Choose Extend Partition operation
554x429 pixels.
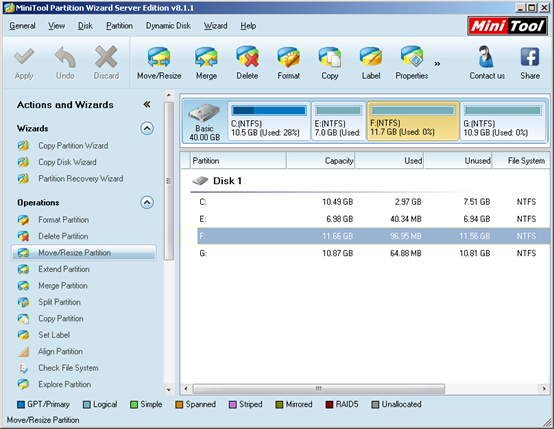click(x=64, y=269)
